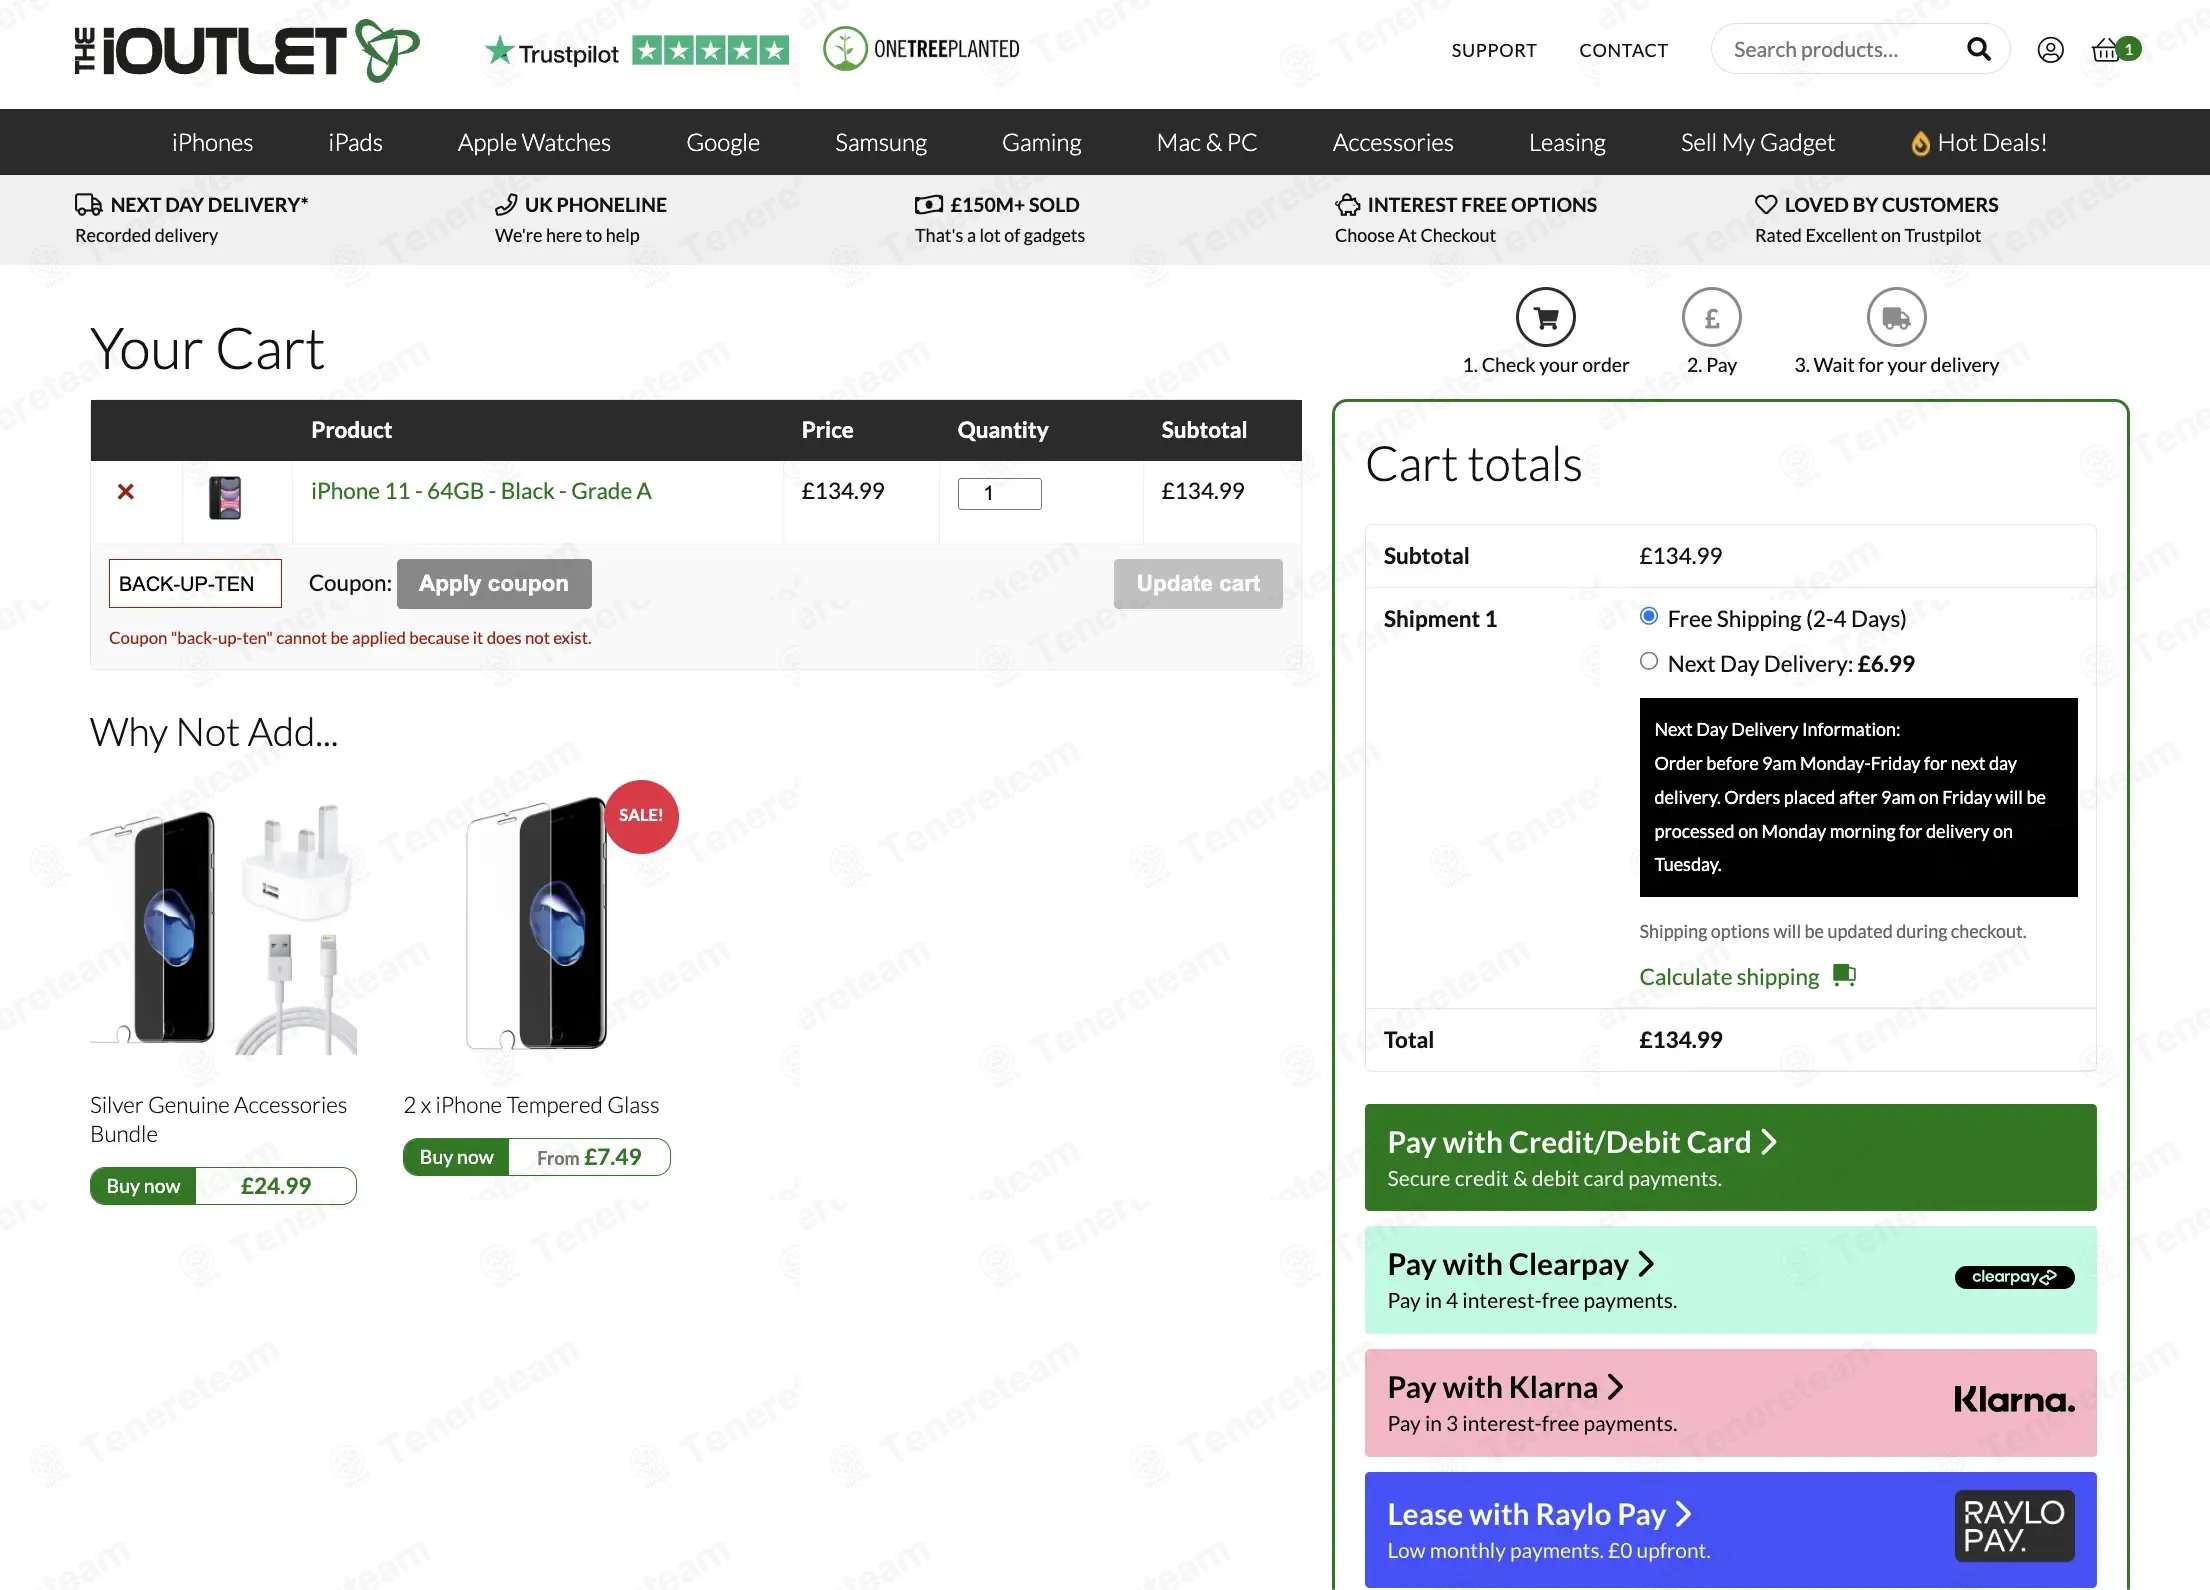Image resolution: width=2210 pixels, height=1590 pixels.
Task: Click the cart totals Total £134.99 value
Action: click(x=1680, y=1040)
